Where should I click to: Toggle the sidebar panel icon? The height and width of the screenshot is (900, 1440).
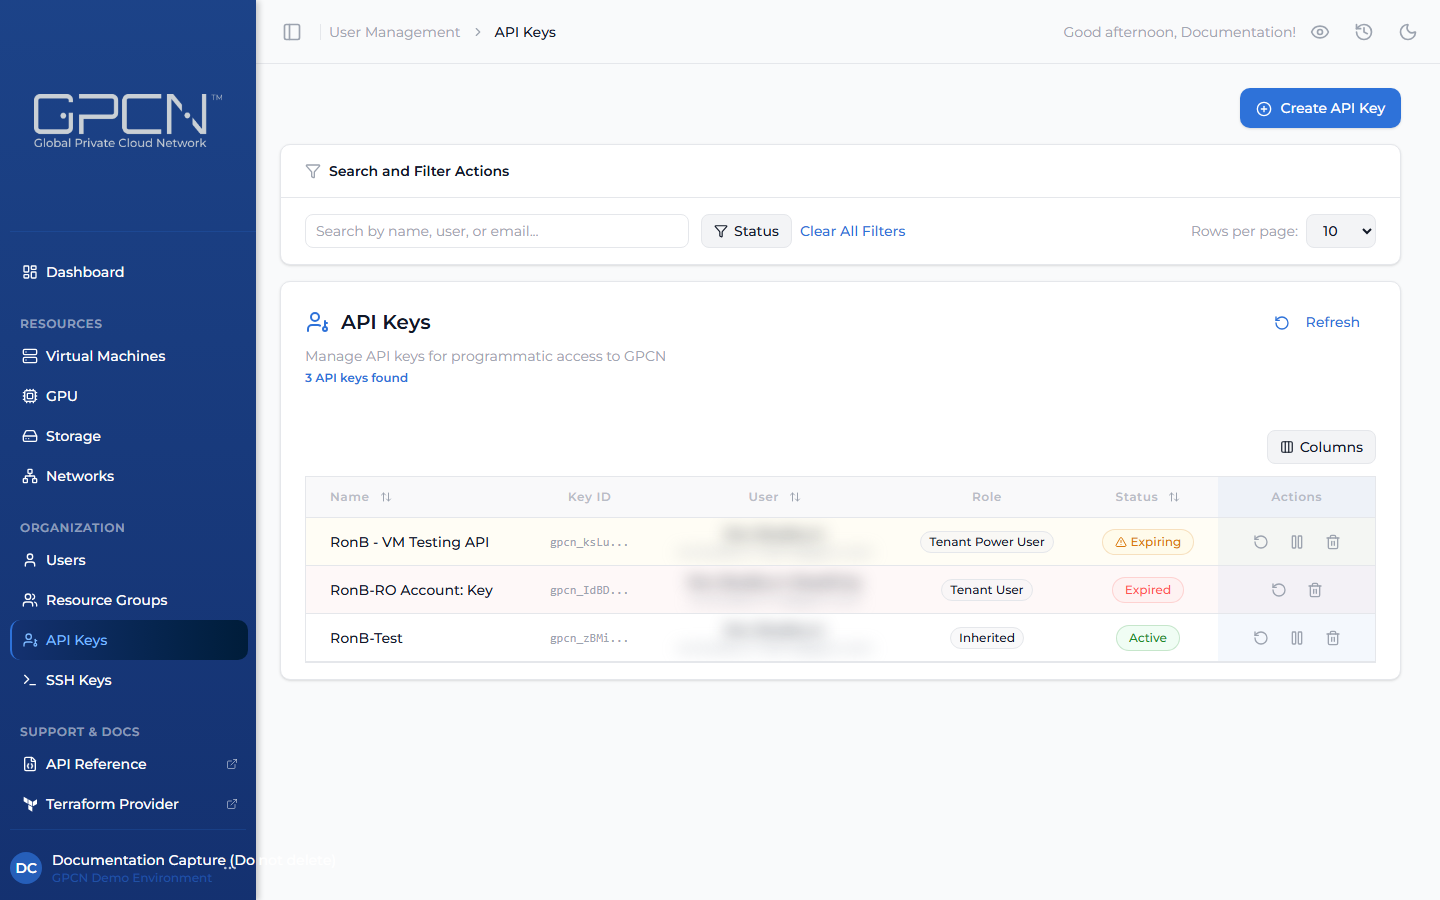tap(292, 32)
